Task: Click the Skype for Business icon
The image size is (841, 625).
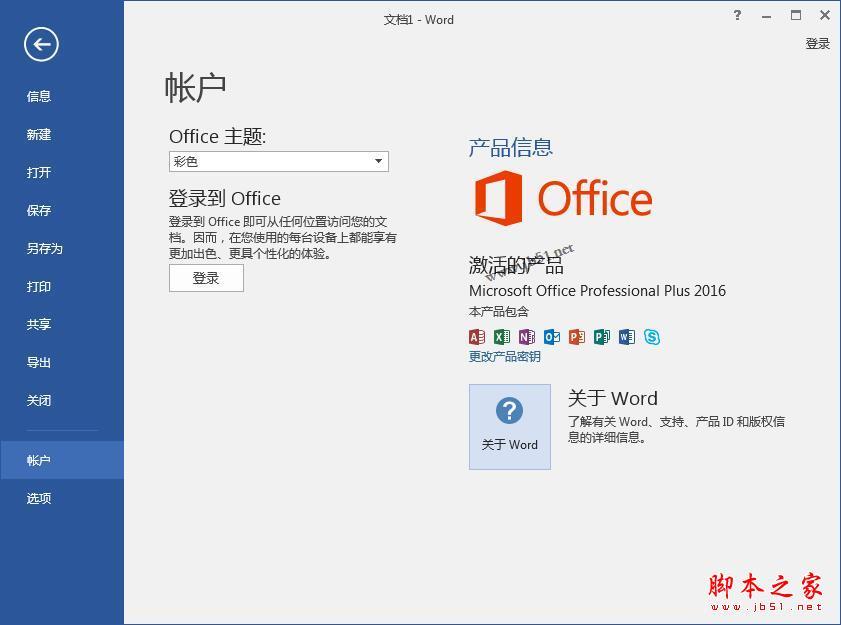Action: pyautogui.click(x=652, y=336)
